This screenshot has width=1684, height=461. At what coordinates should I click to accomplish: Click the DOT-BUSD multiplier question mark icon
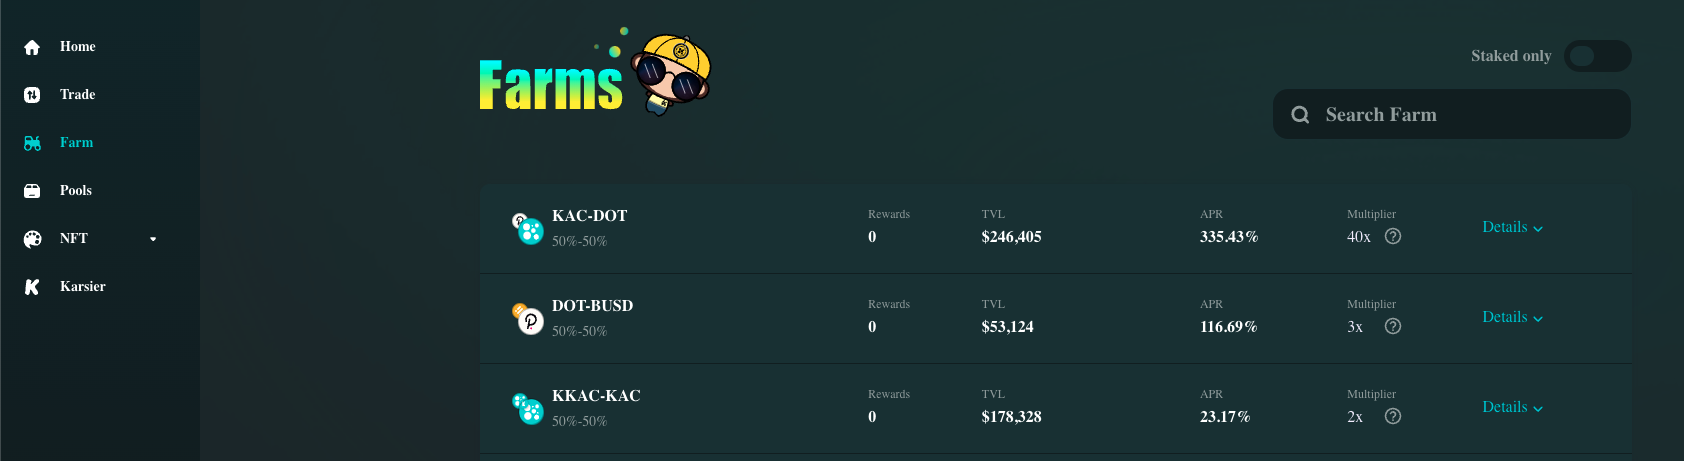pos(1393,327)
